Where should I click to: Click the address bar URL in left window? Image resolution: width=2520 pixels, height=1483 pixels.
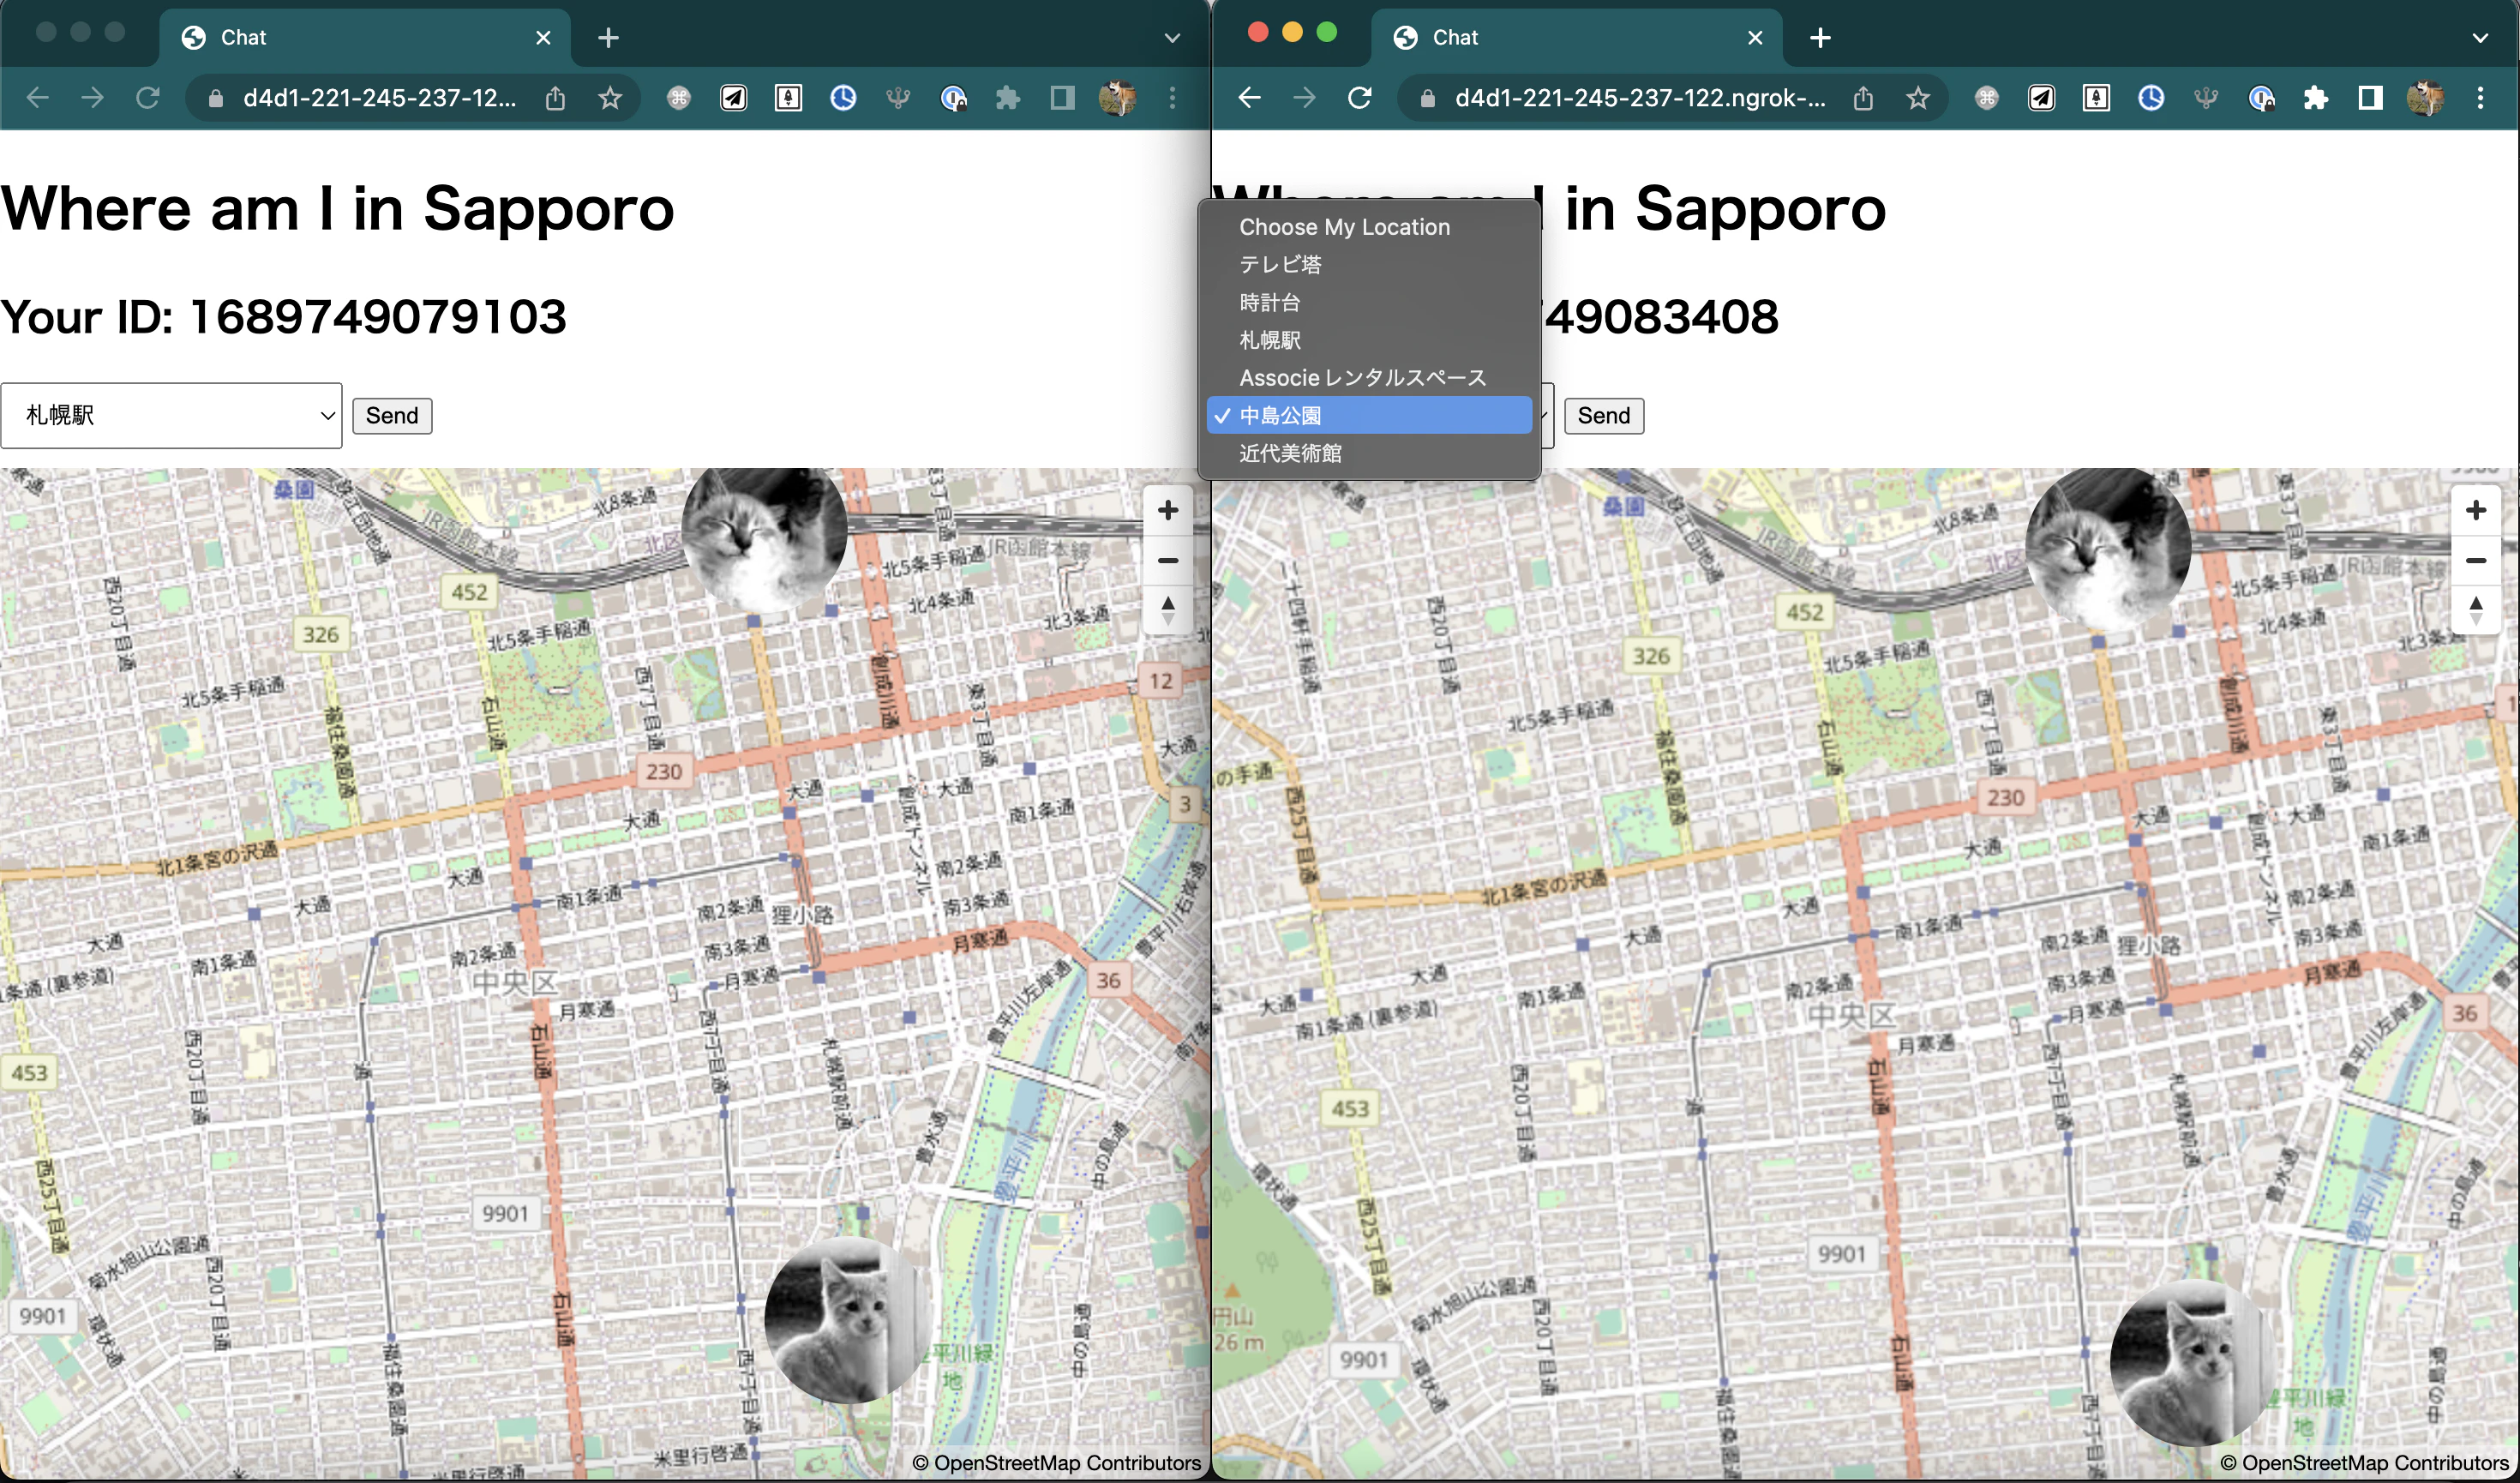pos(380,97)
